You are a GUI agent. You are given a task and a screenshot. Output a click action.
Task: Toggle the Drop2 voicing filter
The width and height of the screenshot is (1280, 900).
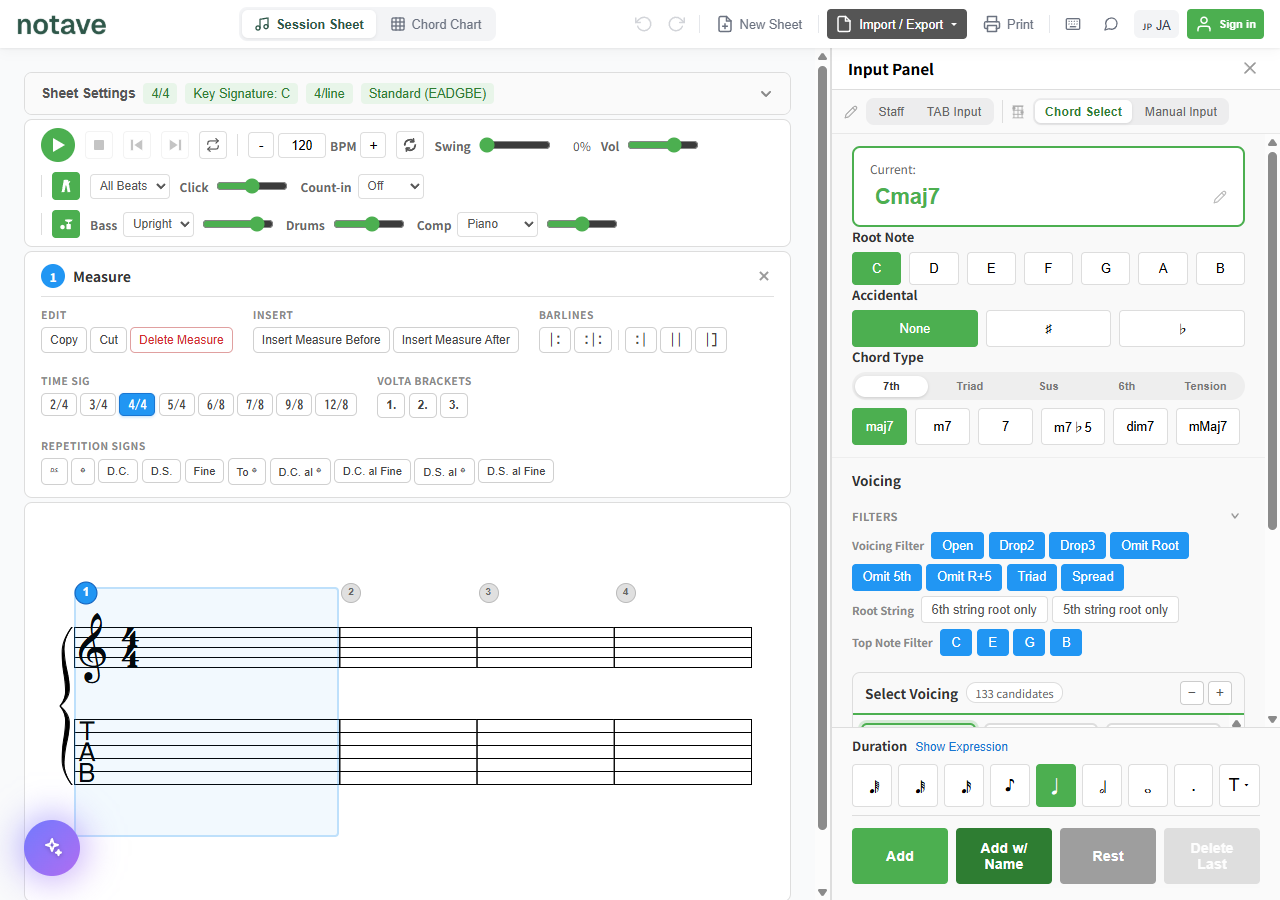pos(1017,546)
